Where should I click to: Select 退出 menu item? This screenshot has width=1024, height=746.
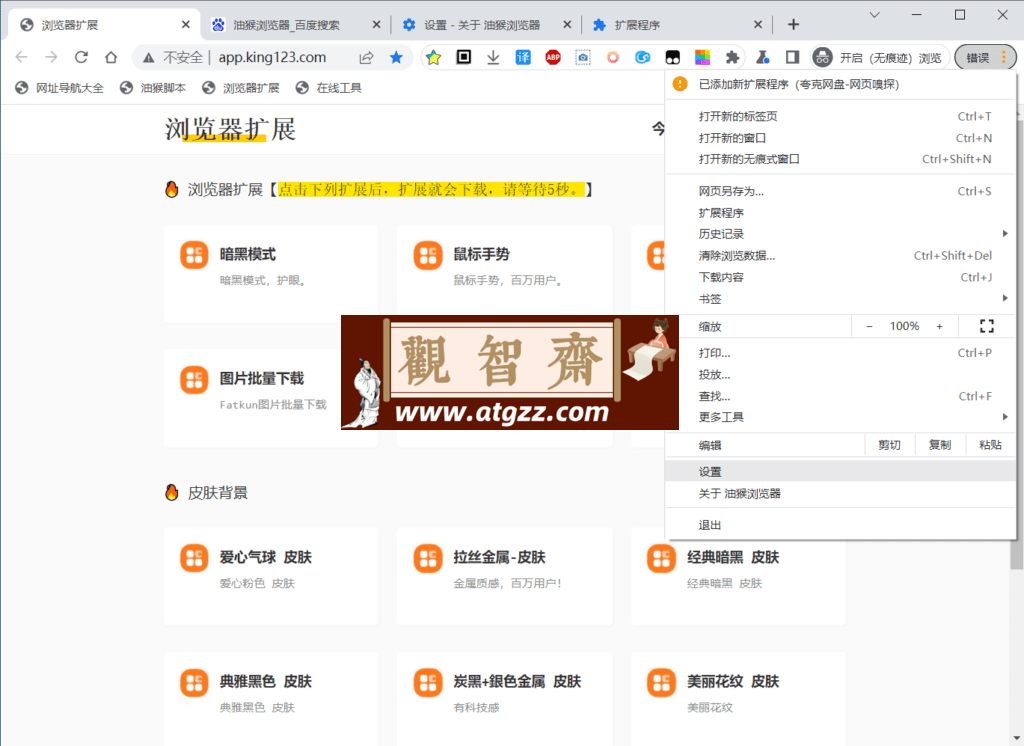[x=840, y=525]
